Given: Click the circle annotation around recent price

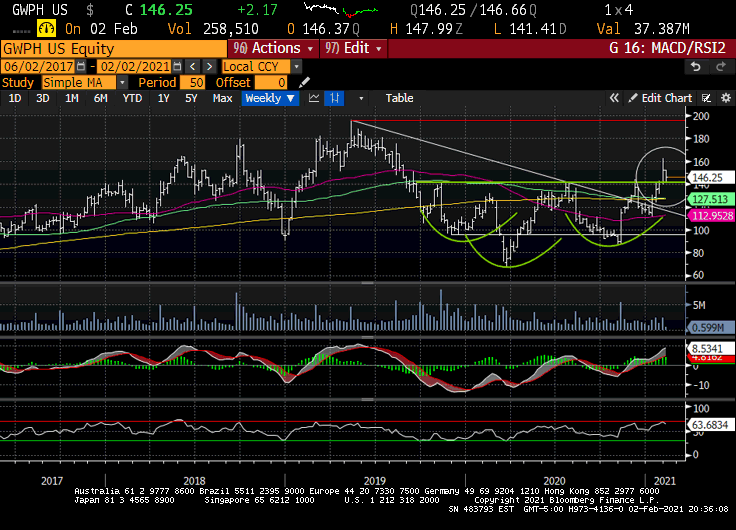Looking at the screenshot, I should (663, 177).
